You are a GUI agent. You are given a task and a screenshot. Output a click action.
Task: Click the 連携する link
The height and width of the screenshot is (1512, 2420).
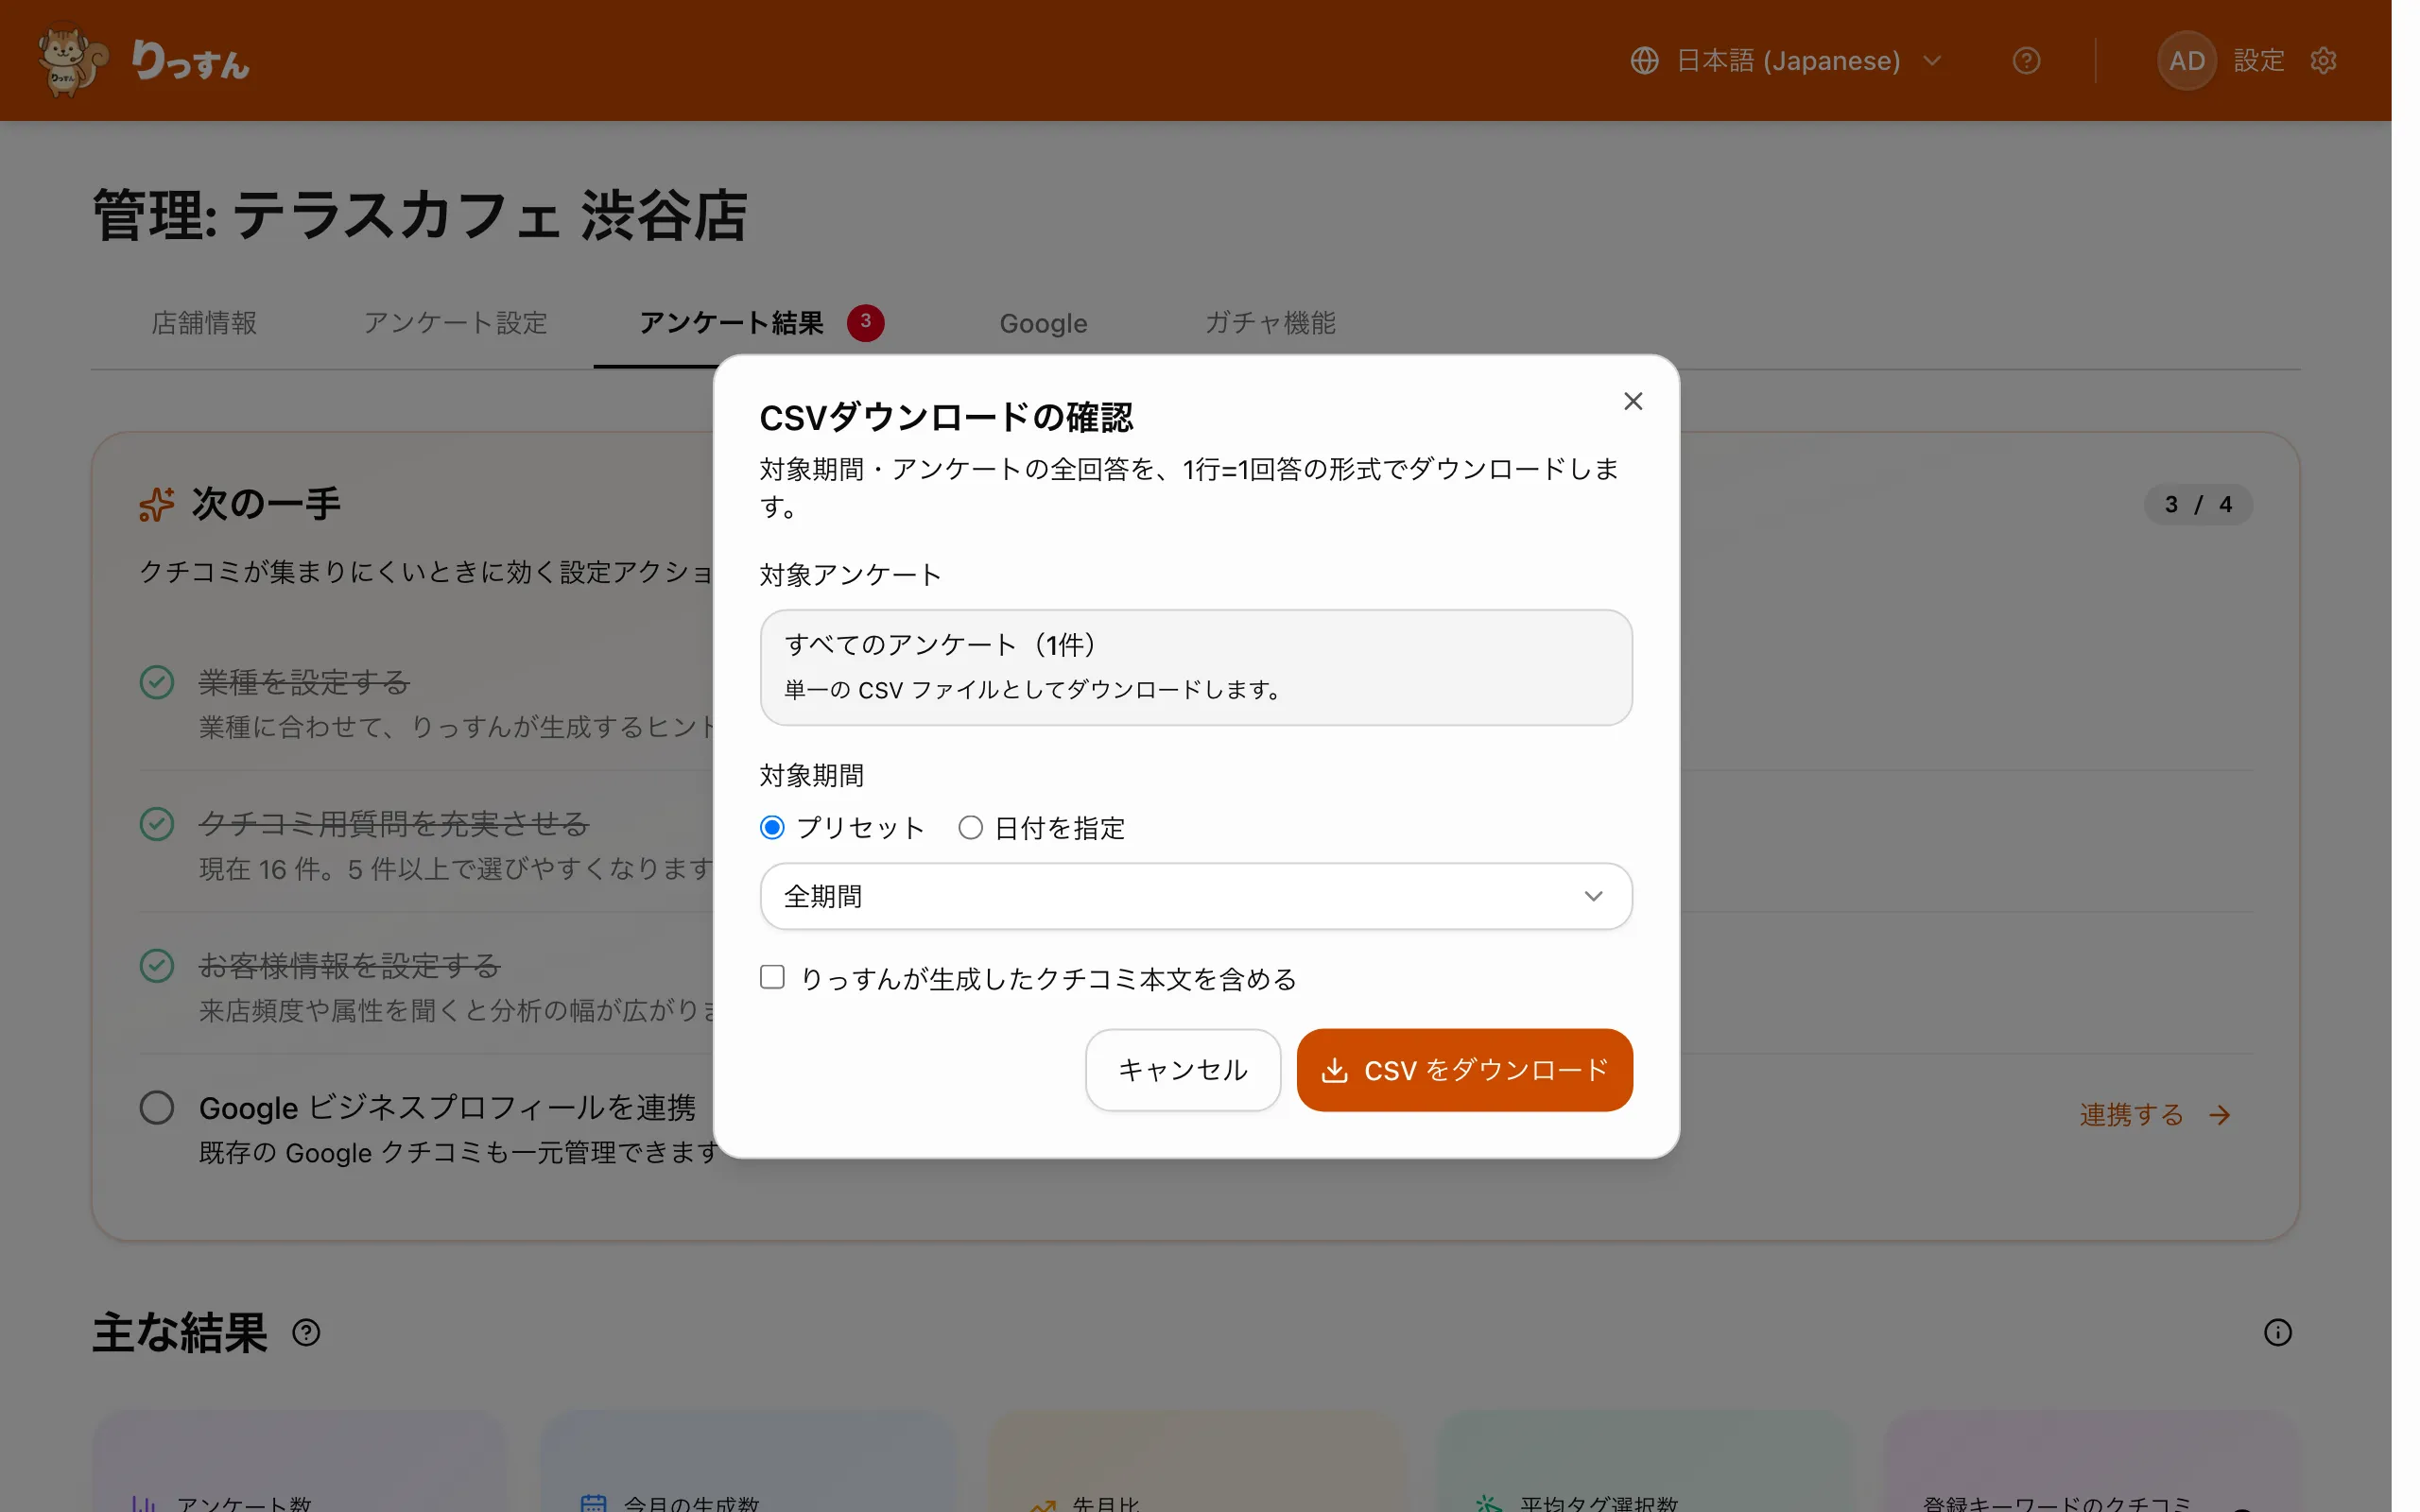click(2156, 1115)
